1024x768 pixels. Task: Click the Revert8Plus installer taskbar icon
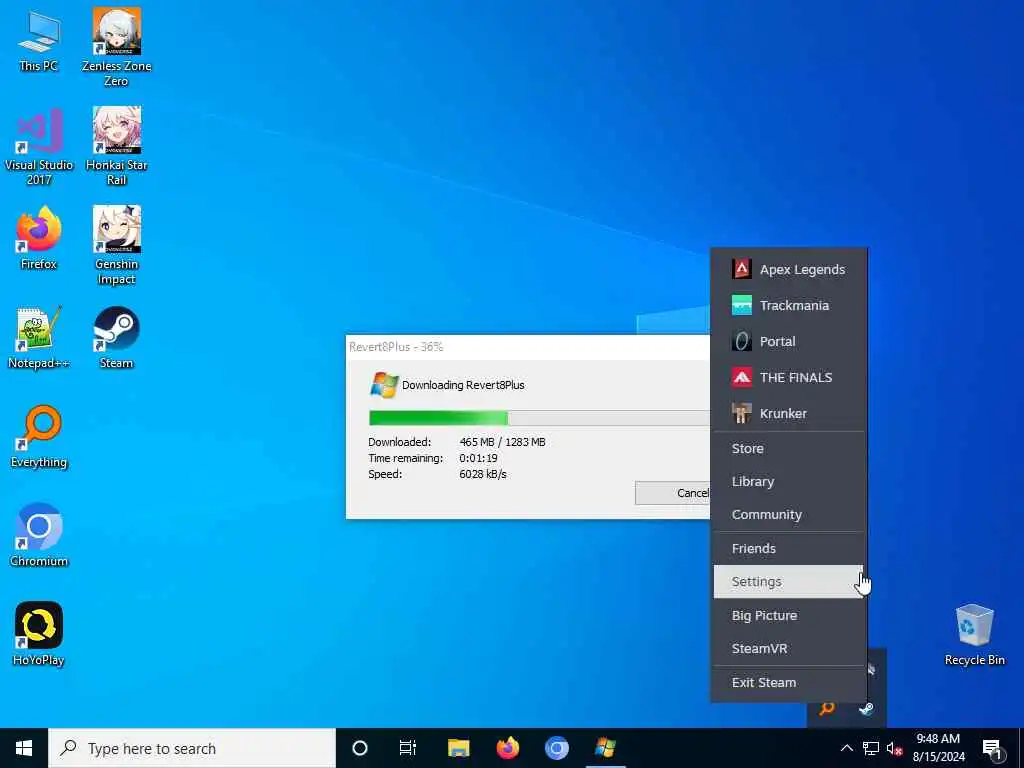tap(605, 748)
